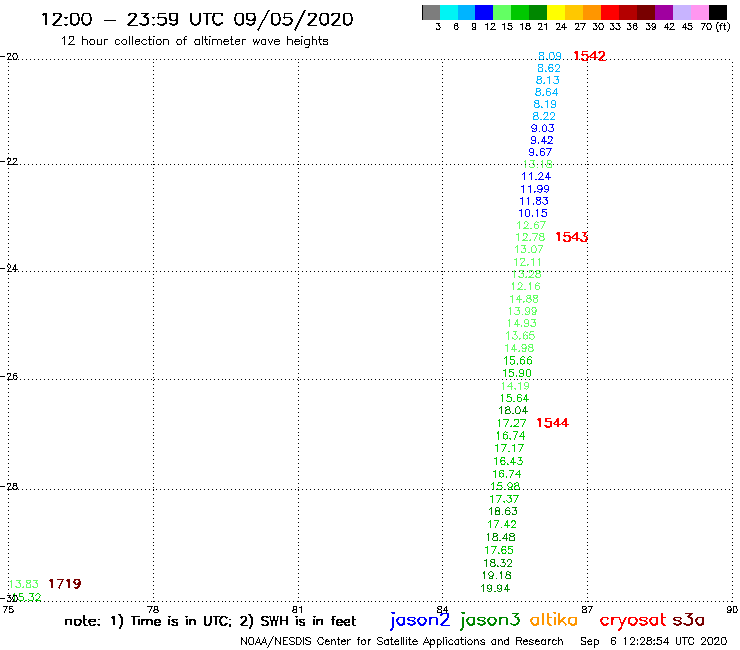Click the value 14.88
The image size is (740, 650).
click(x=524, y=299)
